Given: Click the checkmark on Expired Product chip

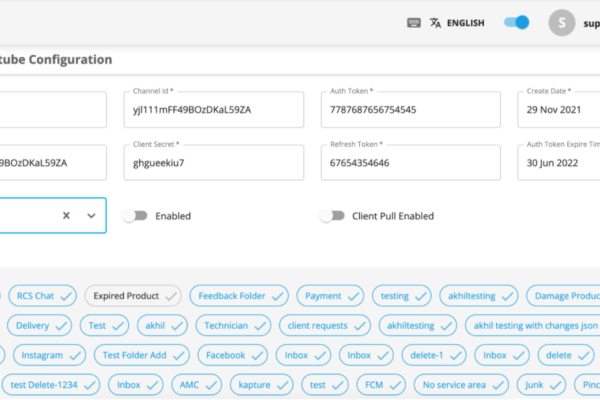Looking at the screenshot, I should click(171, 296).
